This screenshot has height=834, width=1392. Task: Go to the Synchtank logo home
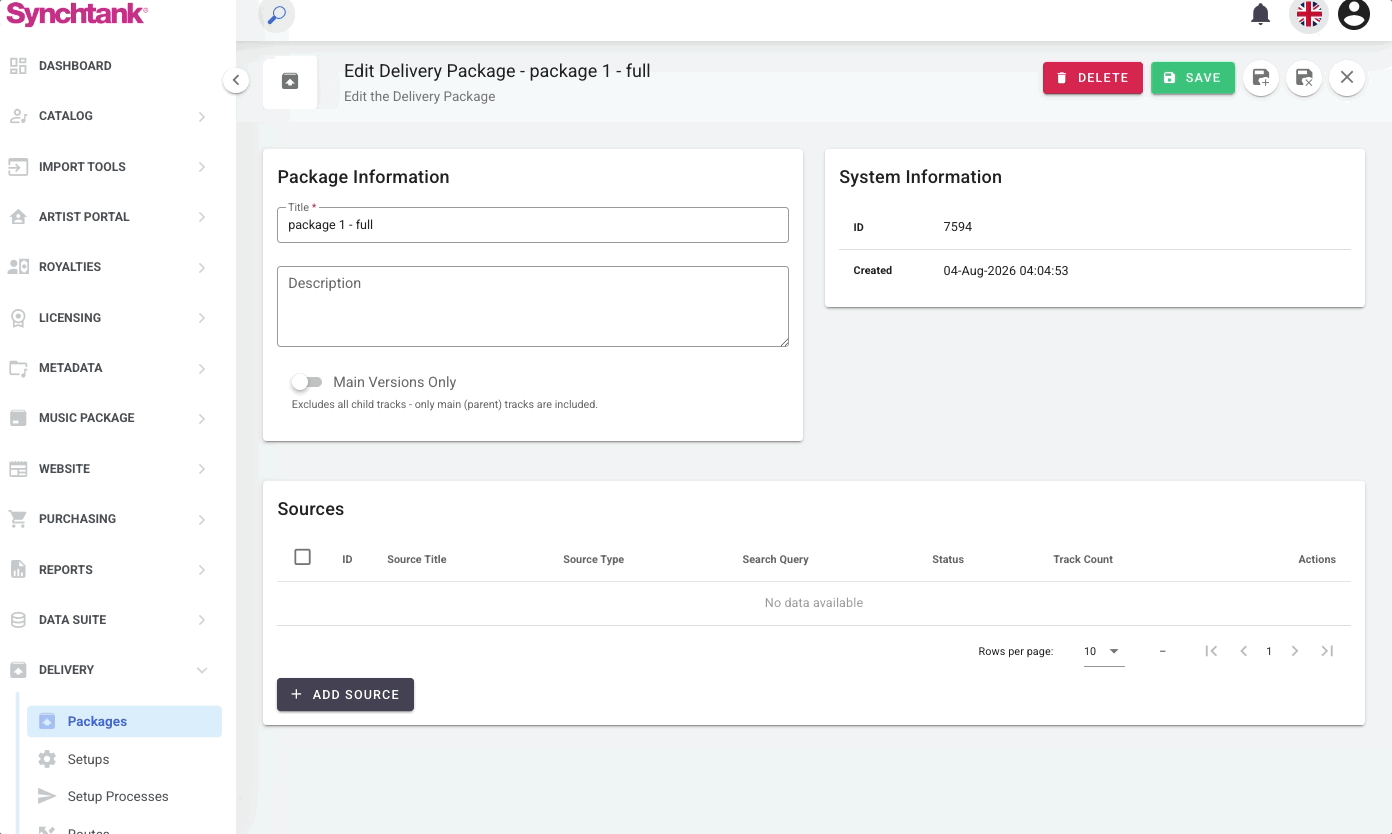pyautogui.click(x=77, y=14)
